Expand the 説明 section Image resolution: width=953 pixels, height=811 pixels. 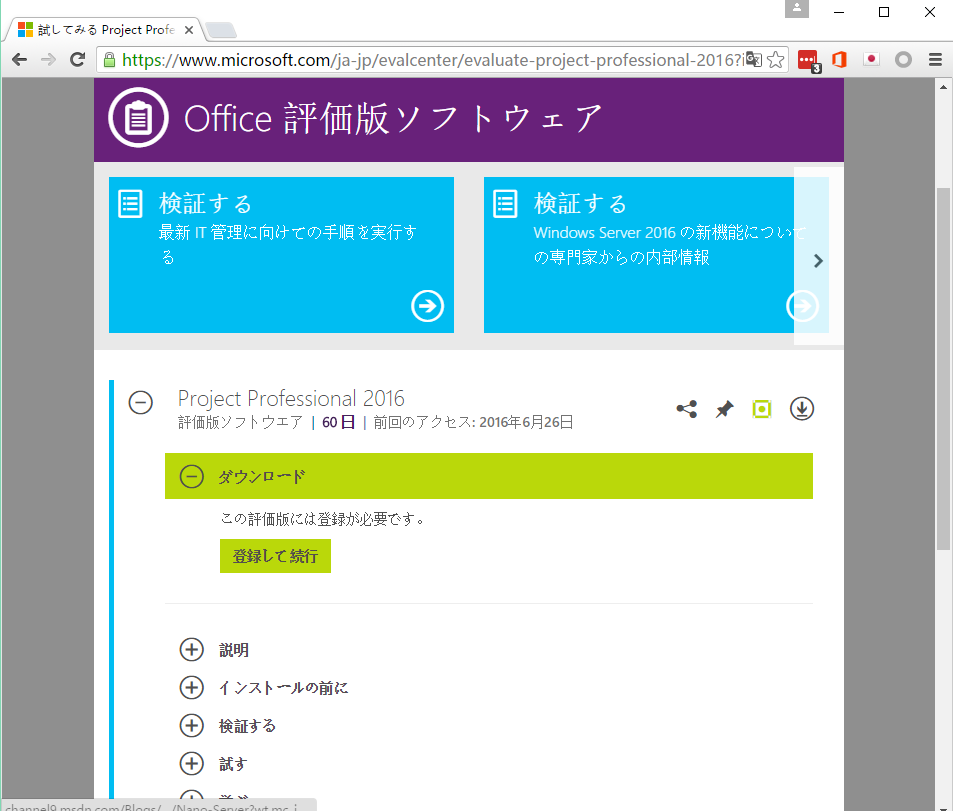191,649
